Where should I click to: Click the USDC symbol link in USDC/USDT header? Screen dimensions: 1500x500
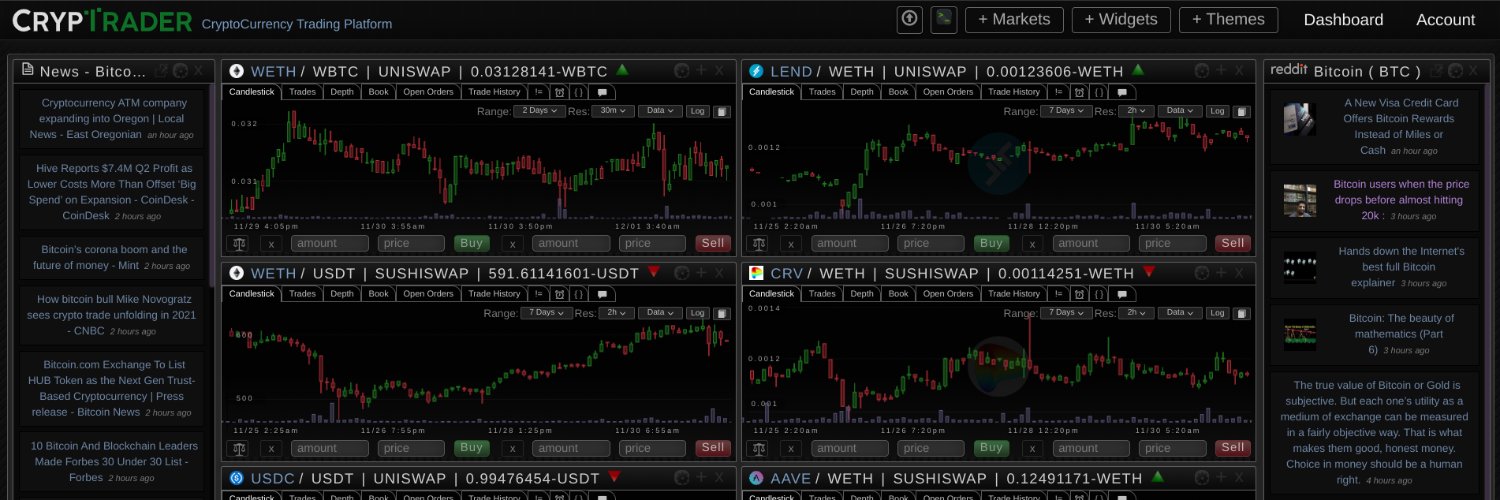coord(272,478)
